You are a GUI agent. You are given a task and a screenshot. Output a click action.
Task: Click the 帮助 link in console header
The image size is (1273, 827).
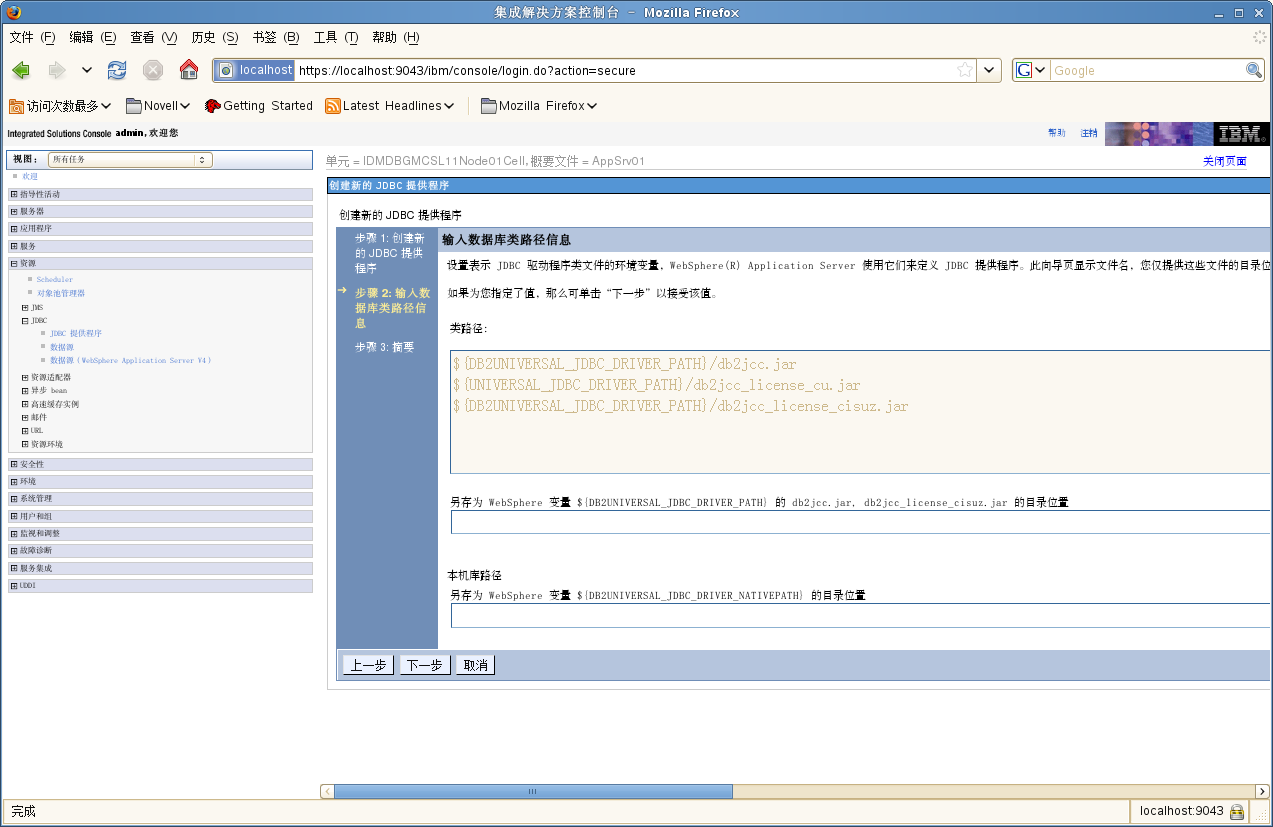coord(1056,133)
